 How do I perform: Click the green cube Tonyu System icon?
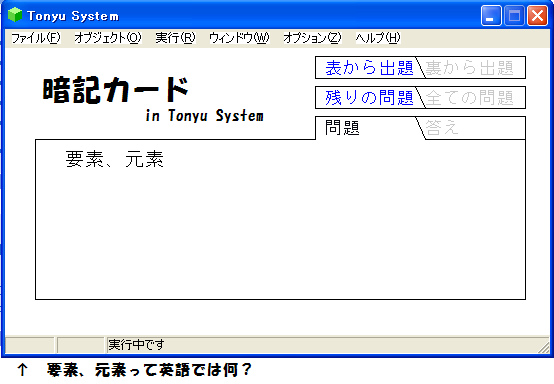pos(14,15)
